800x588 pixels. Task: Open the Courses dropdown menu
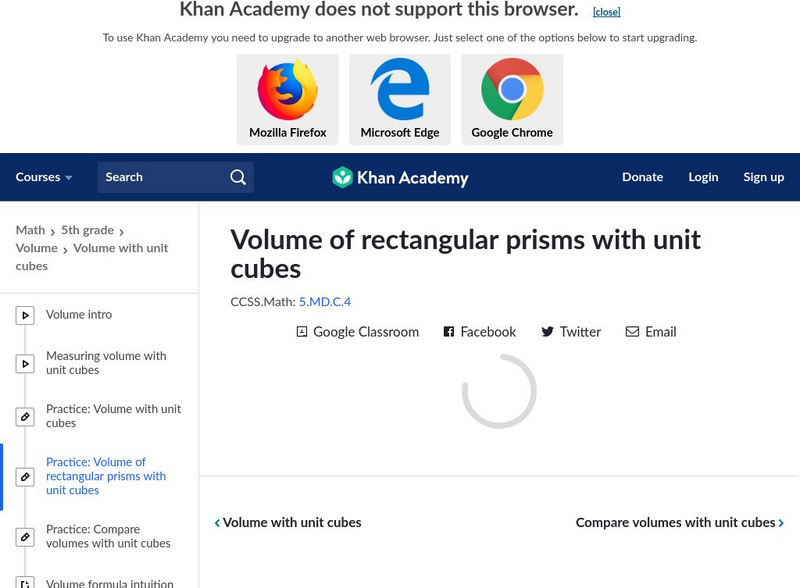[44, 177]
